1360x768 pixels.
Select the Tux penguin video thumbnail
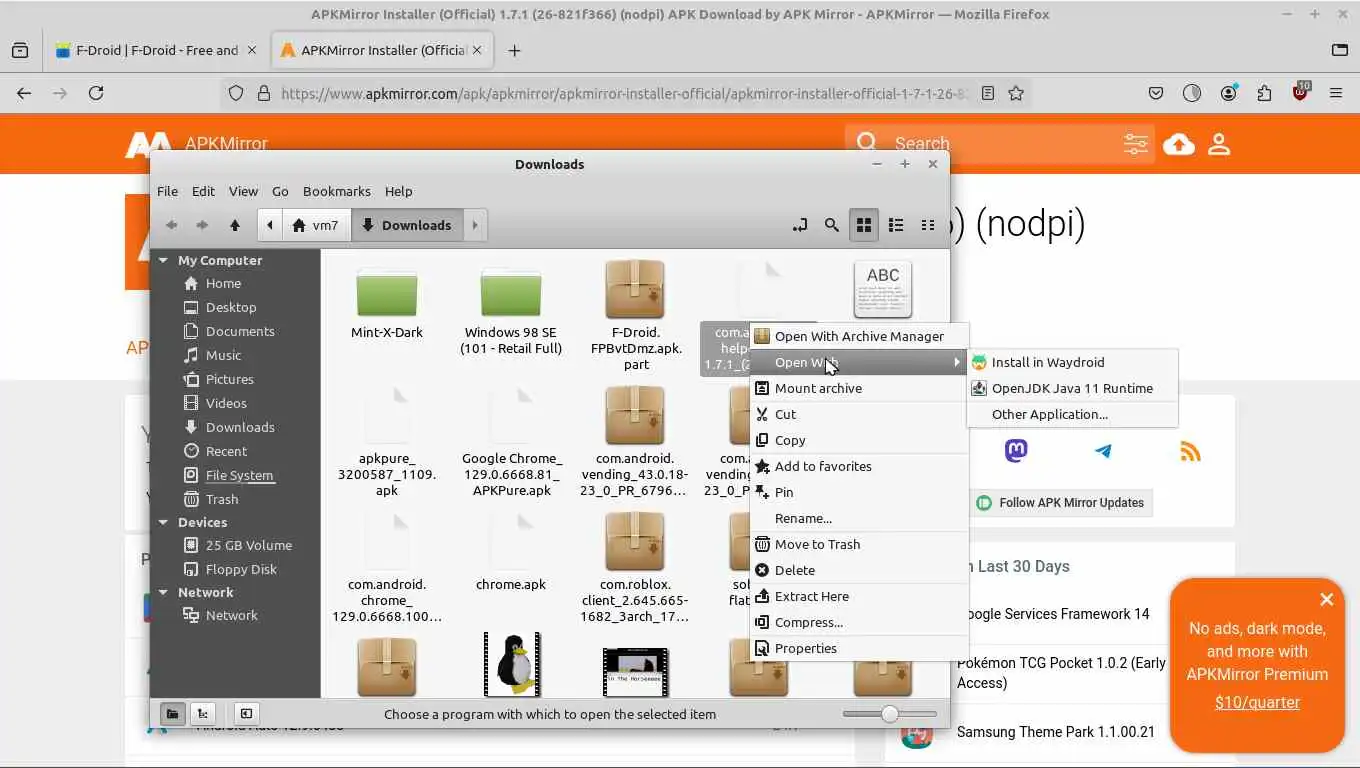511,664
